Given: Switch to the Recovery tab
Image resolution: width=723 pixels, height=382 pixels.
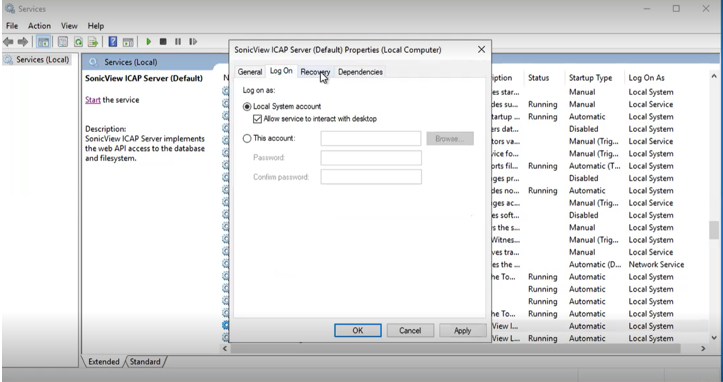Looking at the screenshot, I should (x=315, y=72).
